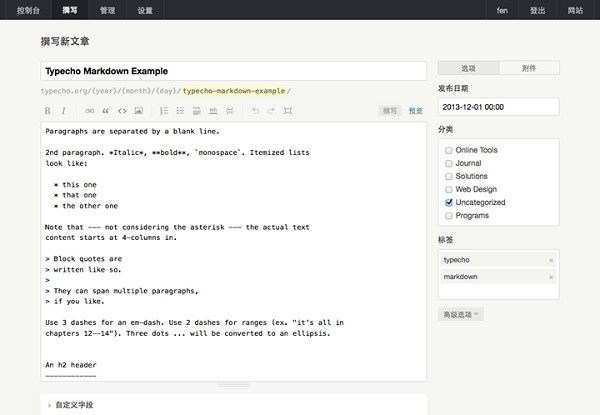Open the 管理 menu in top navigation
Image resolution: width=600 pixels, height=415 pixels.
click(107, 10)
